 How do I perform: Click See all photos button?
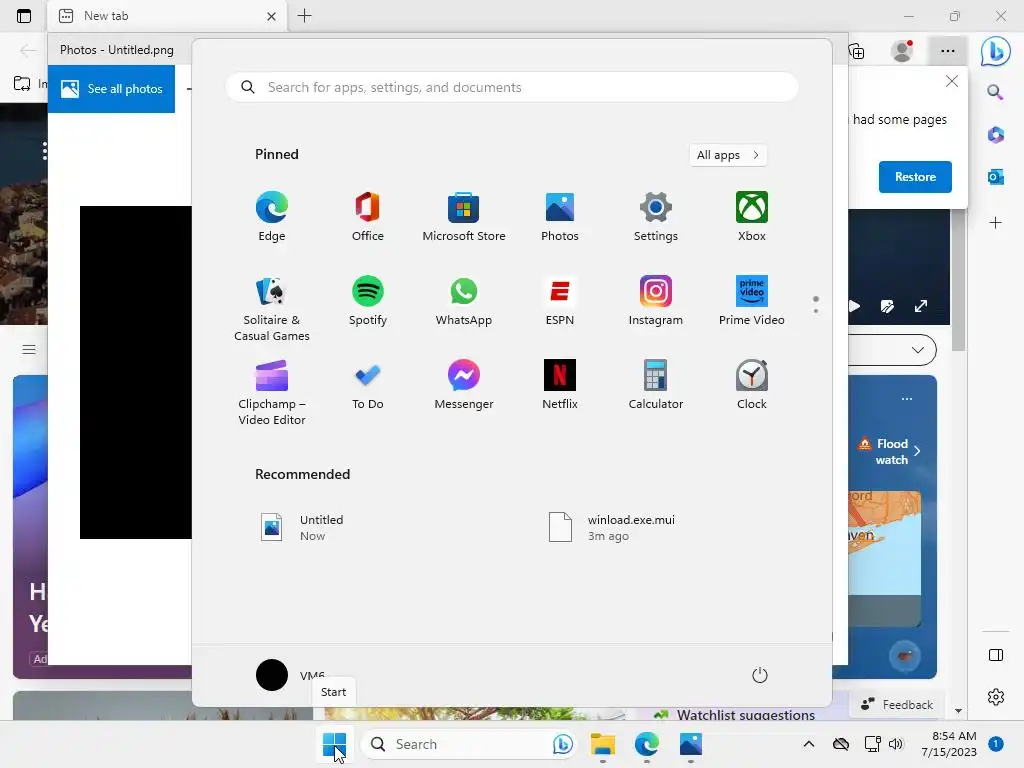[x=112, y=89]
